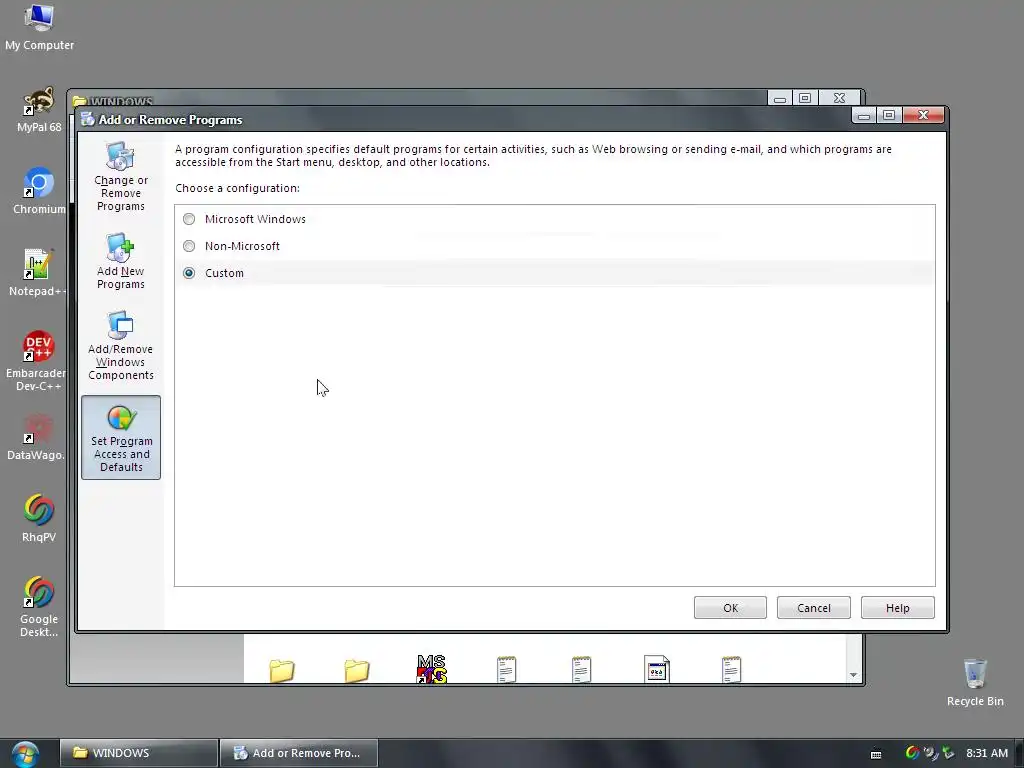The width and height of the screenshot is (1024, 768).
Task: Click the Google Desktop tray icon
Action: point(912,753)
